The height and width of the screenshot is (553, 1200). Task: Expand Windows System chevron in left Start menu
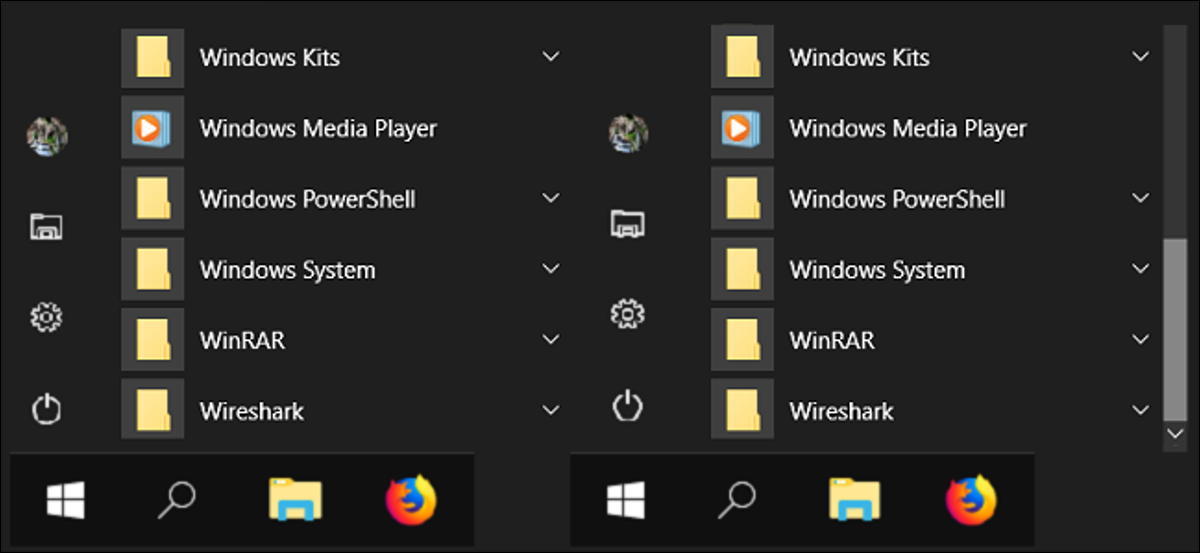point(550,269)
